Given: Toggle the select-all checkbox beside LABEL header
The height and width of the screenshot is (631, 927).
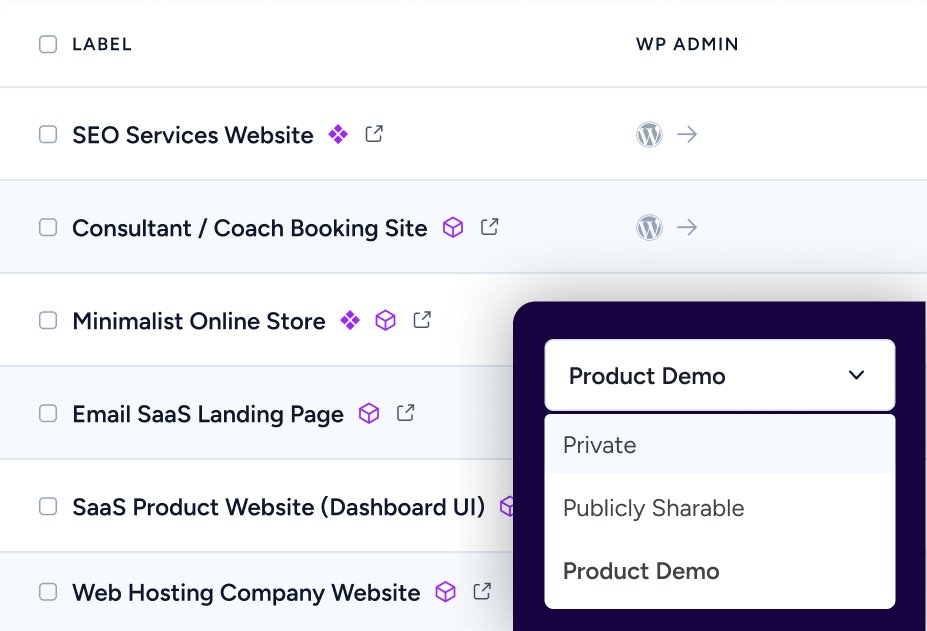Looking at the screenshot, I should 48,44.
